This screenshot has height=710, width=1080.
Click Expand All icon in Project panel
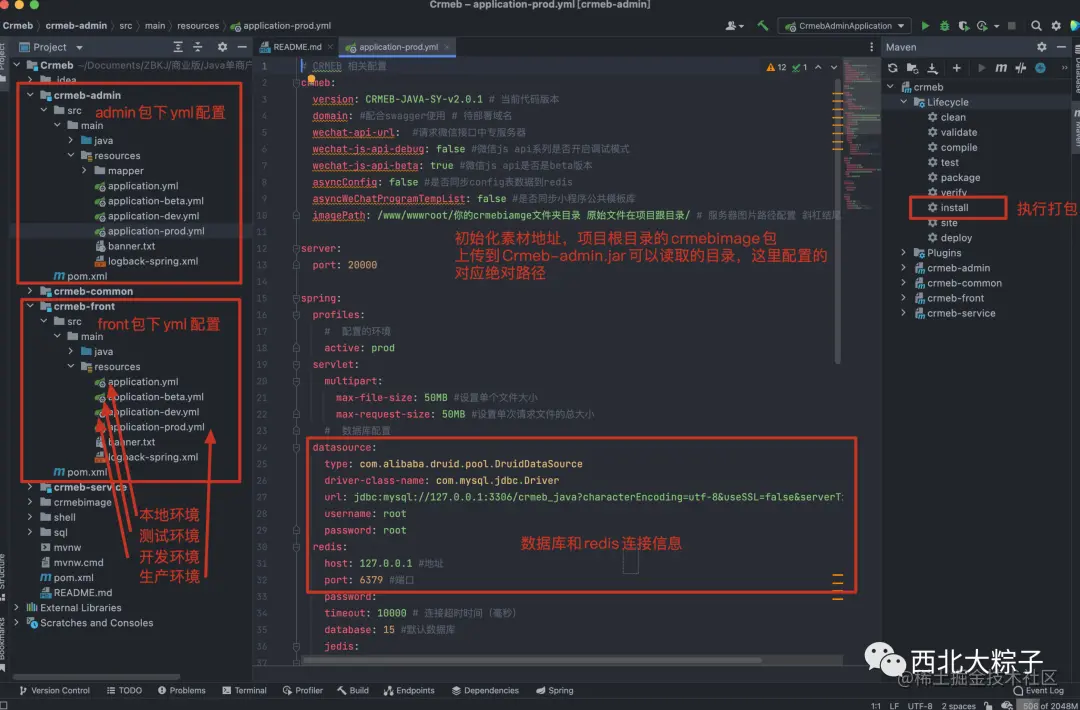point(178,47)
